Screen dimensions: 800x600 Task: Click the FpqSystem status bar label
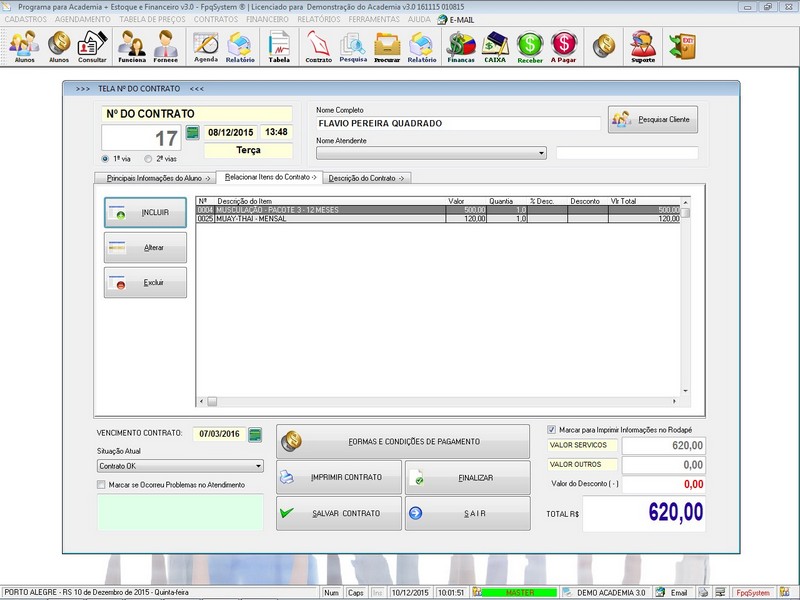(753, 592)
